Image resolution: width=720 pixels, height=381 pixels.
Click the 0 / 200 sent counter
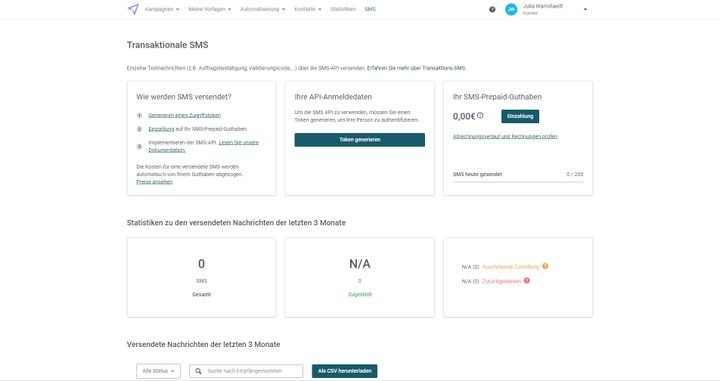(x=574, y=174)
